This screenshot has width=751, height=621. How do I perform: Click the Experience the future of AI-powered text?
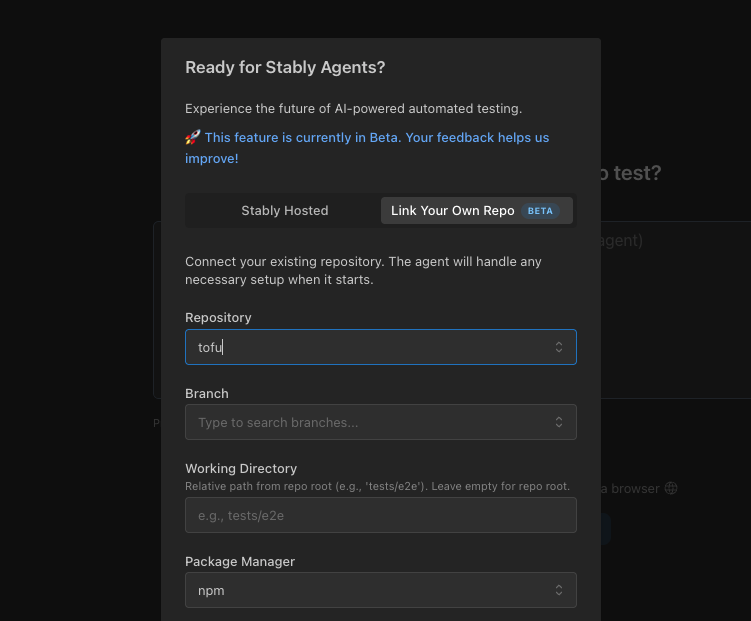[x=353, y=109]
